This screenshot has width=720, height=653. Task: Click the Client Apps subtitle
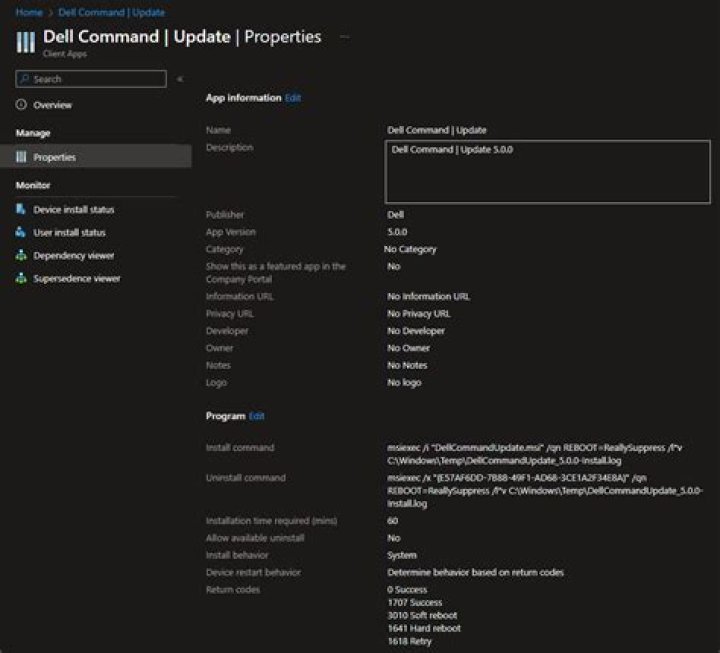tap(65, 54)
